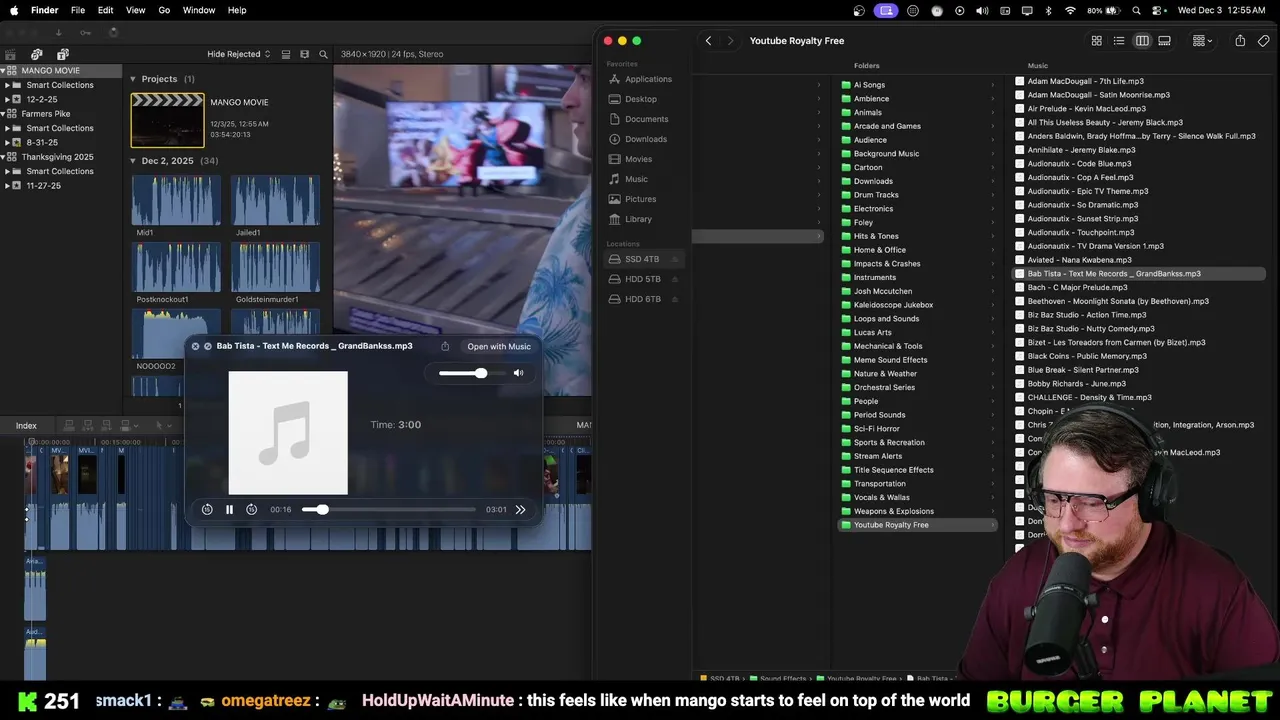Screen dimensions: 1280x720
Task: Eject the HDD 5TB drive
Action: click(x=675, y=279)
